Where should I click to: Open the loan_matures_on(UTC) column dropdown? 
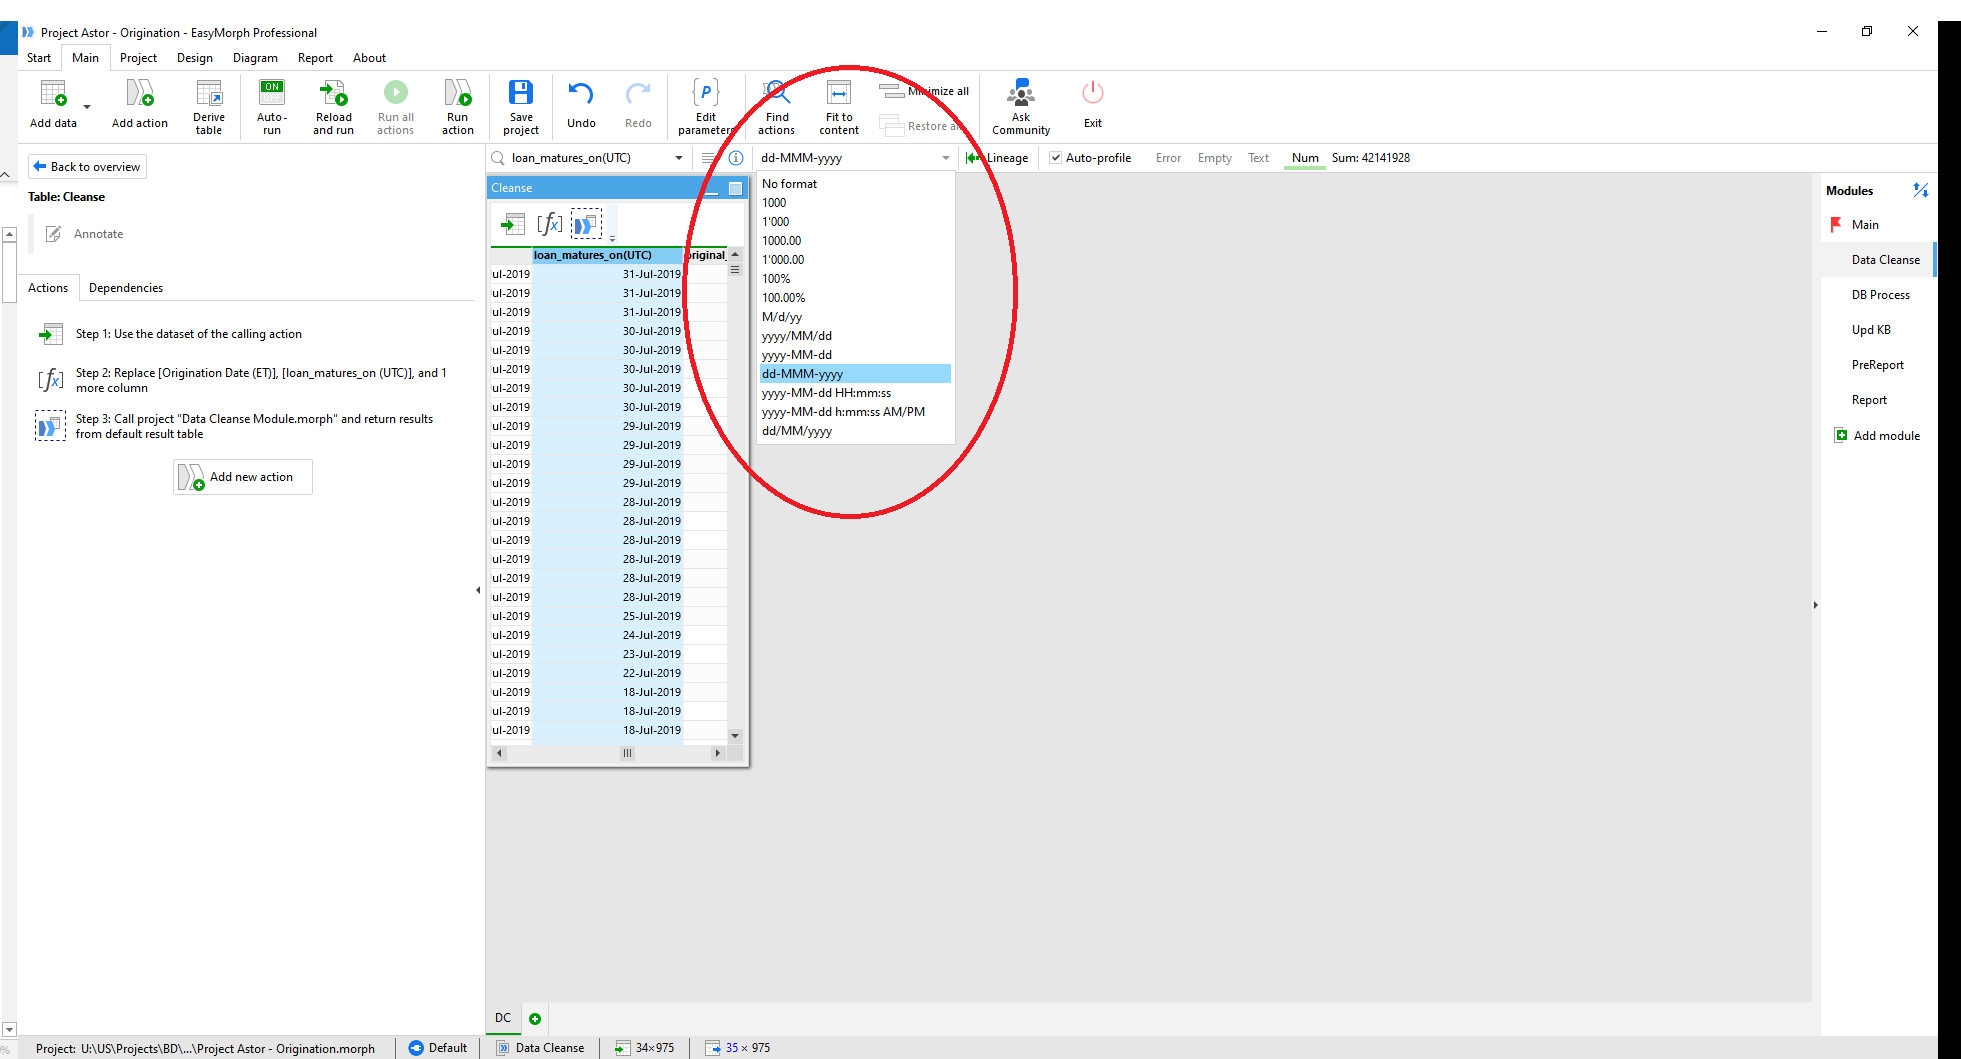679,157
